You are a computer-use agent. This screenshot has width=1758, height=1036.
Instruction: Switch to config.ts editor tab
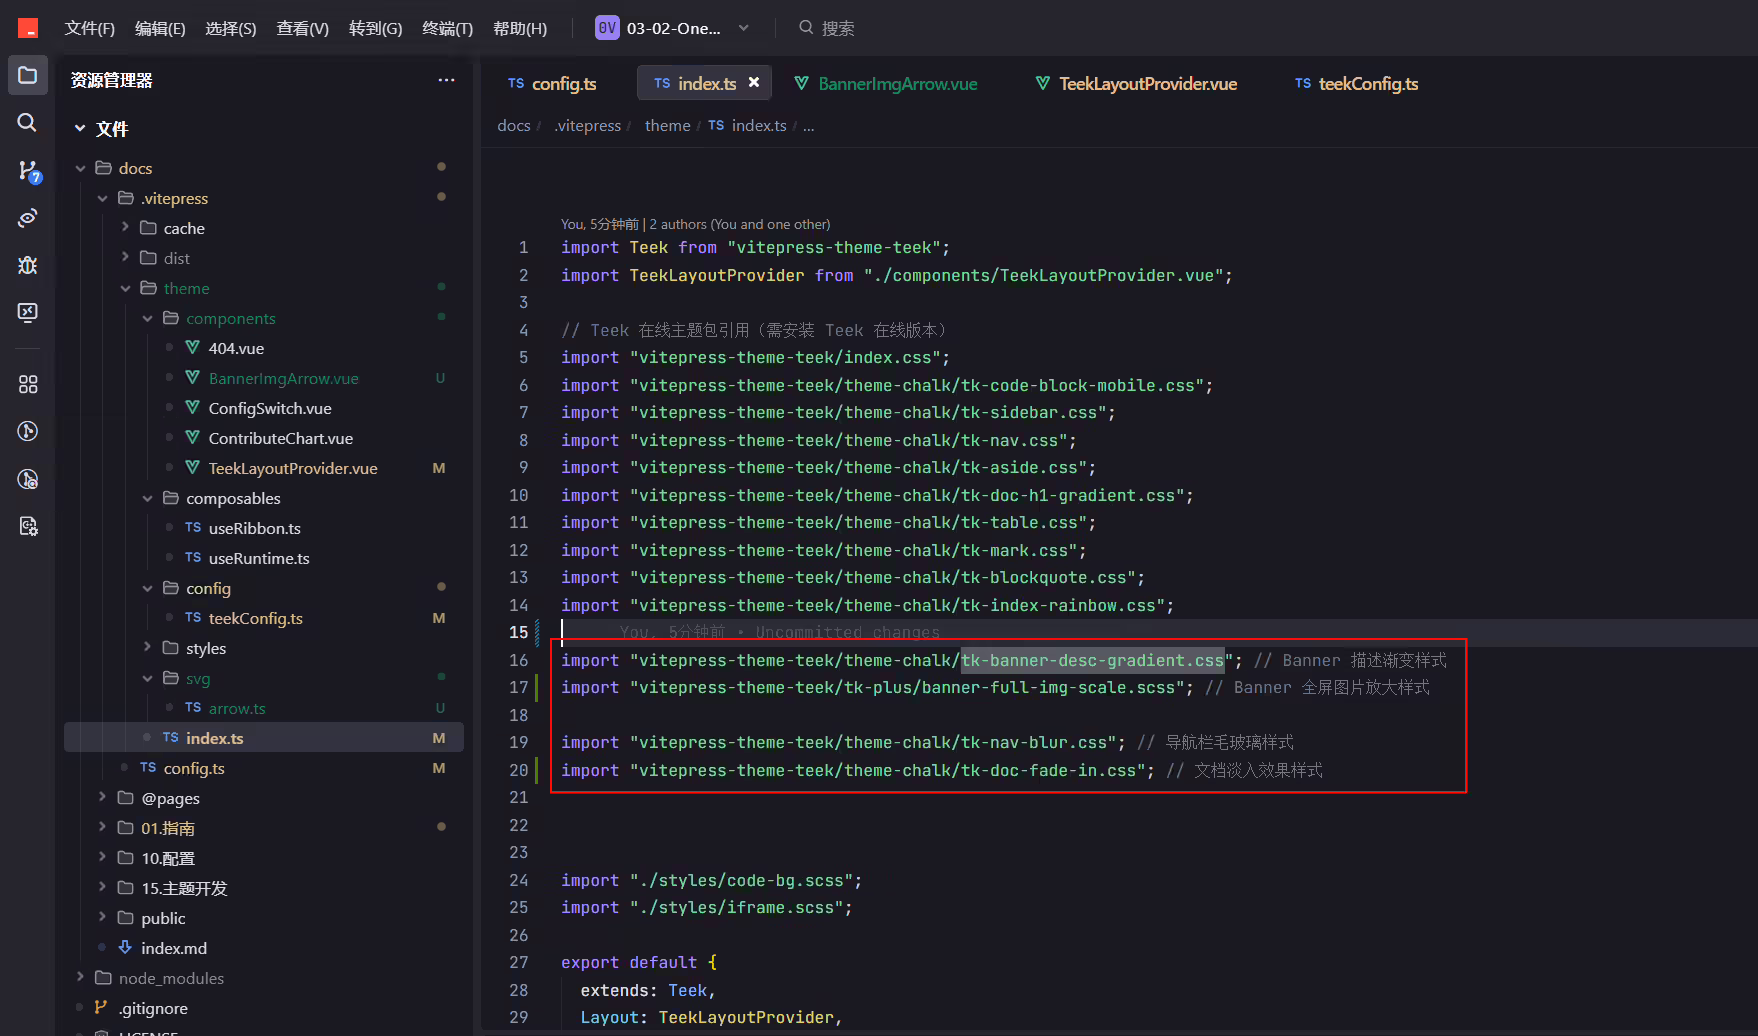[x=553, y=84]
